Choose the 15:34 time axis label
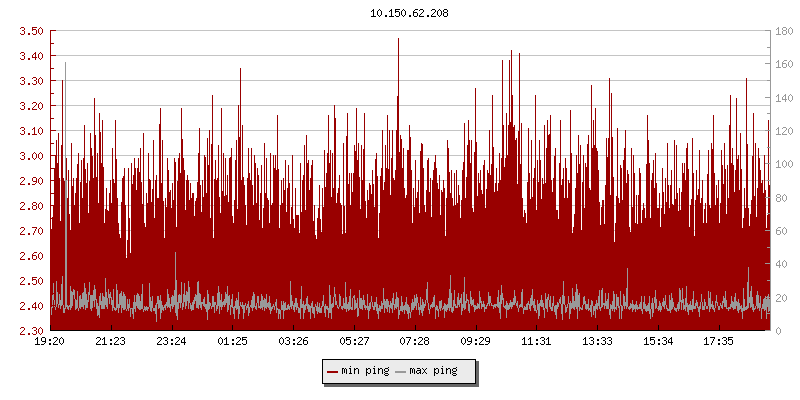The width and height of the screenshot is (800, 400). tap(658, 342)
